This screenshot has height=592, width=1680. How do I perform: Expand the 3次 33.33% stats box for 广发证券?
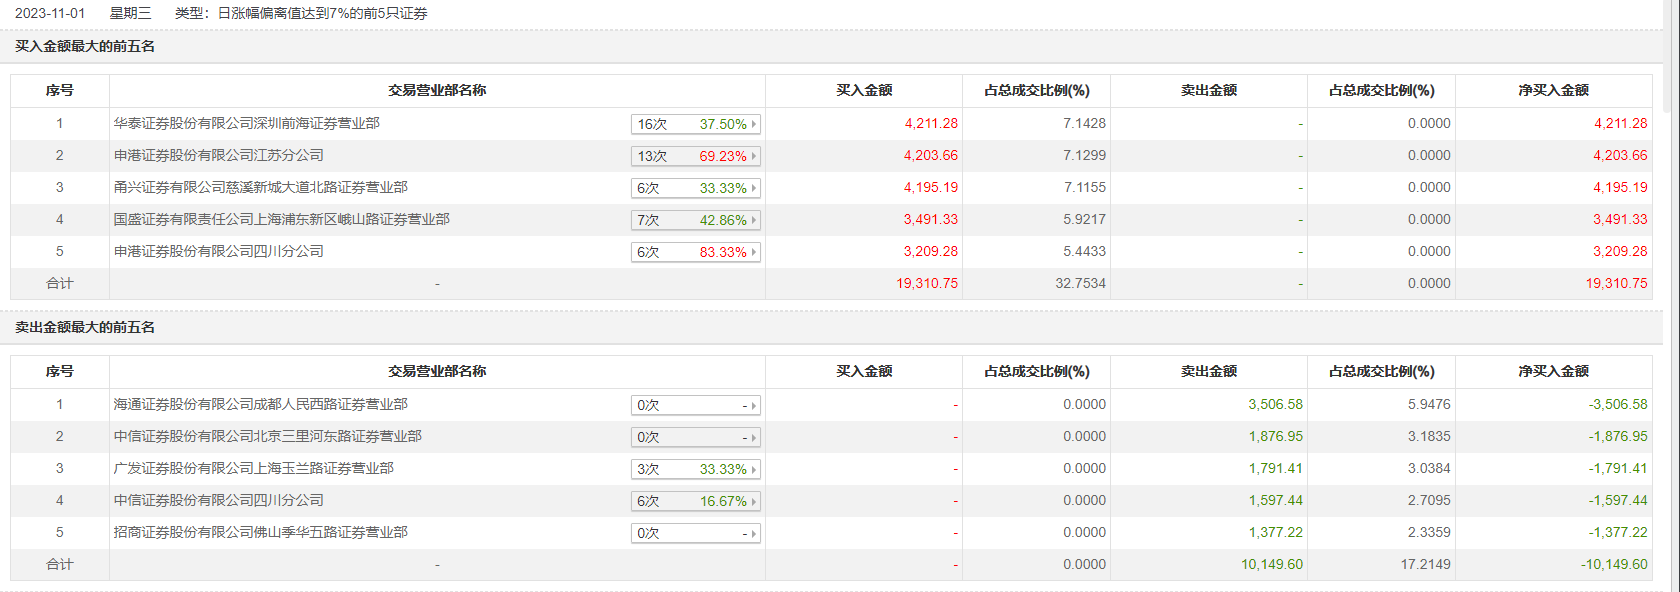point(696,469)
